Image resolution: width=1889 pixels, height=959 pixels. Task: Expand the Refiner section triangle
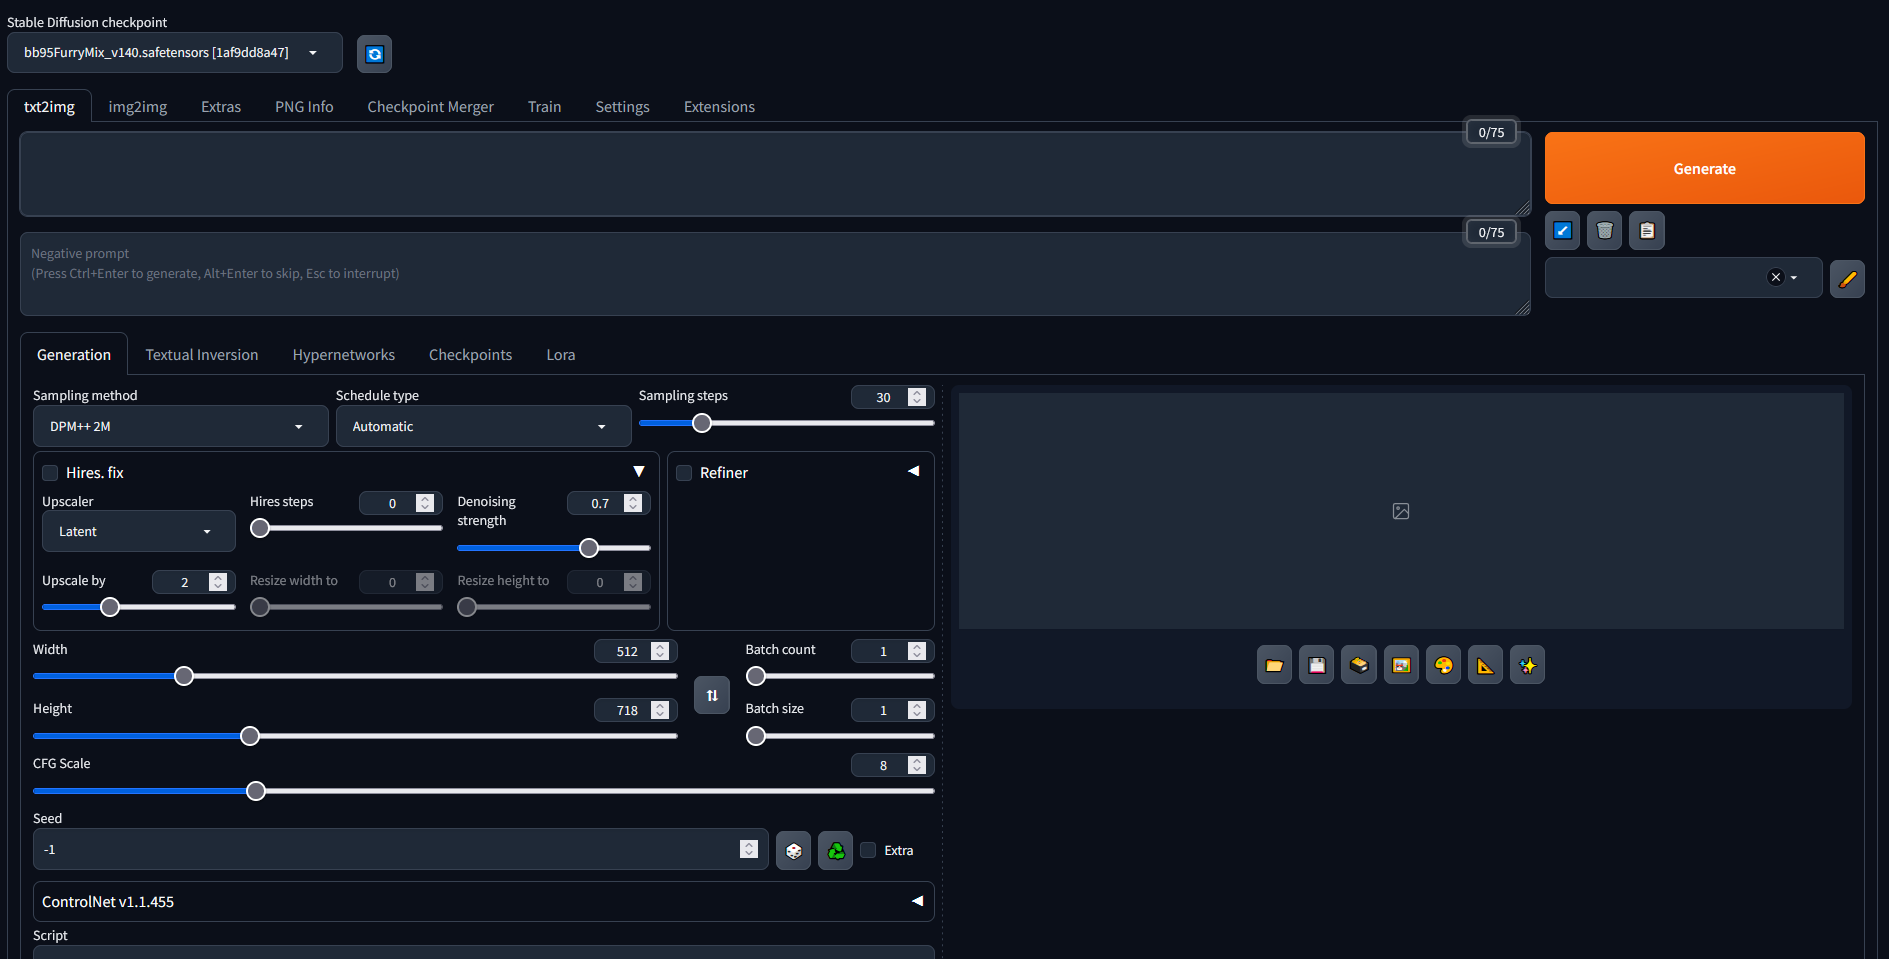[x=913, y=471]
